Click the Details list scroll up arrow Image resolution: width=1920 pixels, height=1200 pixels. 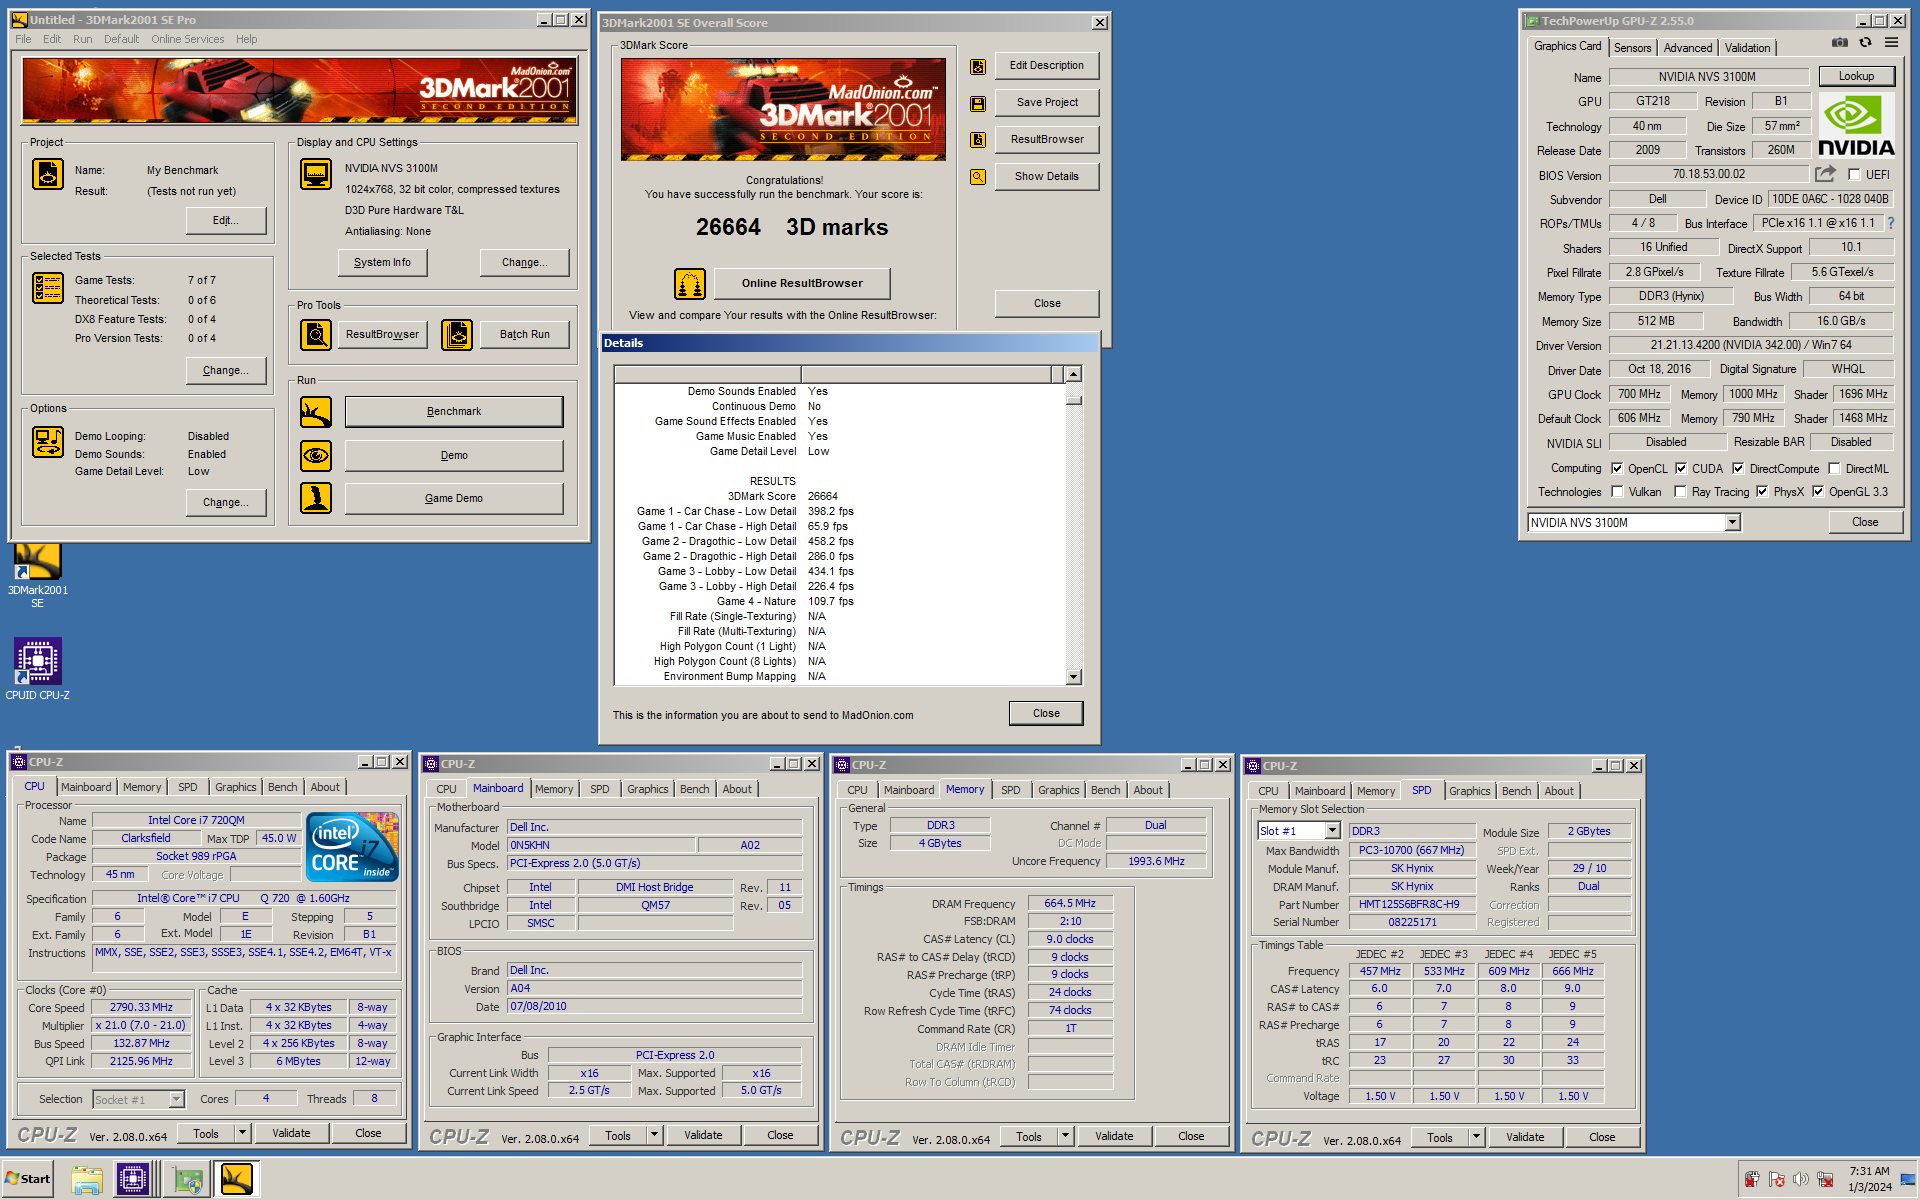pyautogui.click(x=1073, y=374)
